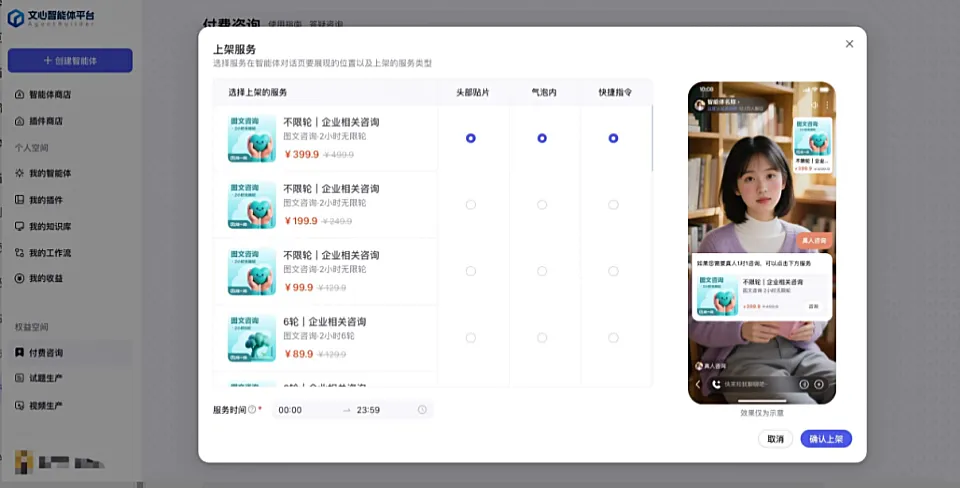Click the ¥89.9 price text
The width and height of the screenshot is (960, 488).
click(299, 354)
